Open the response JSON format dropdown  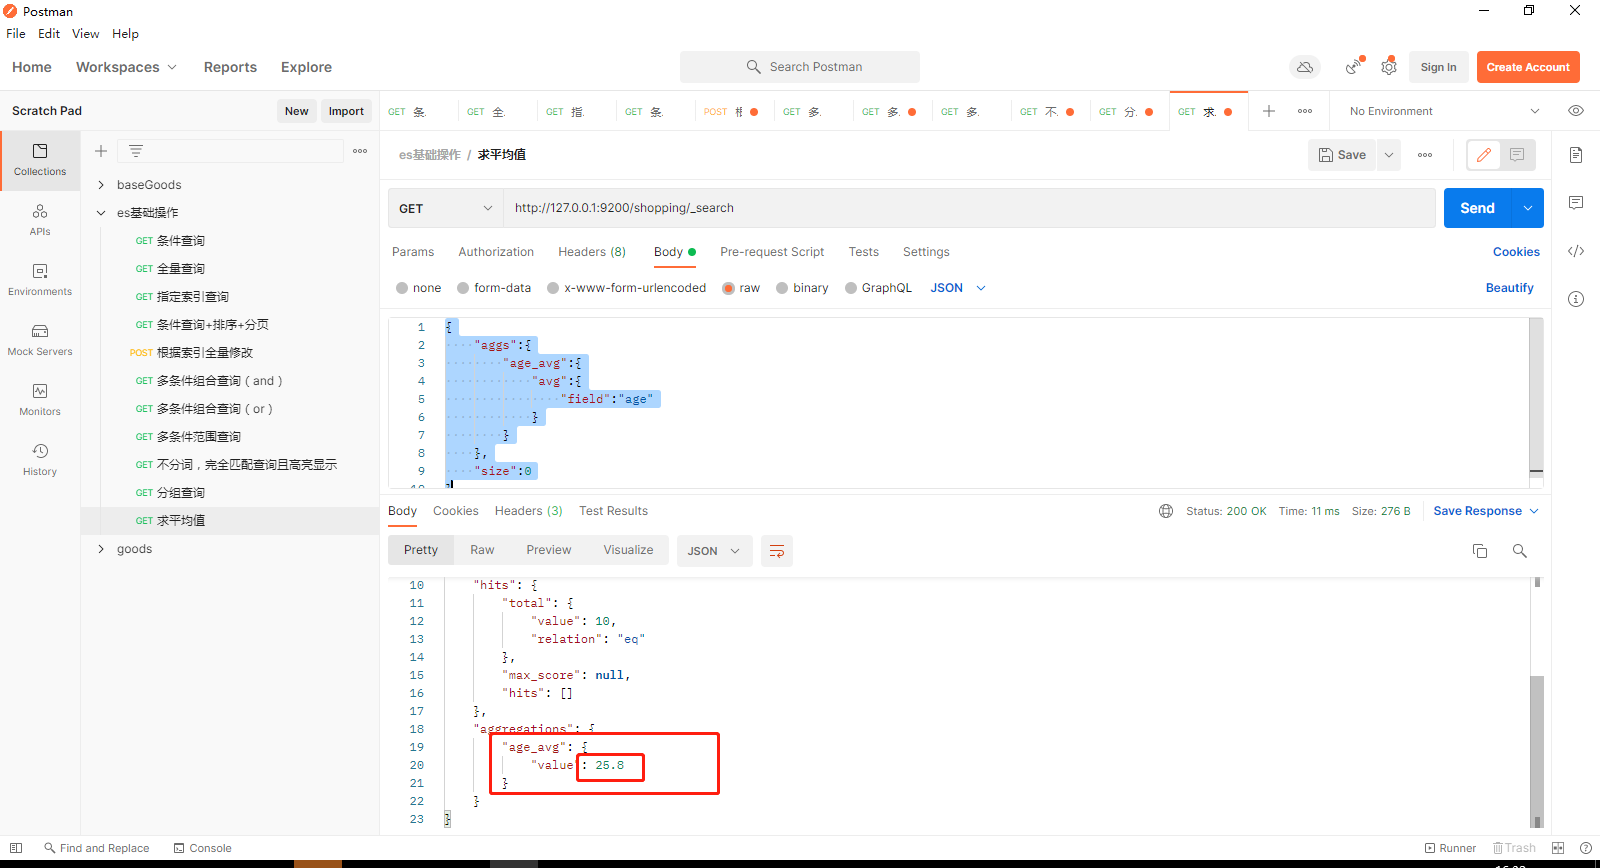[x=714, y=551]
